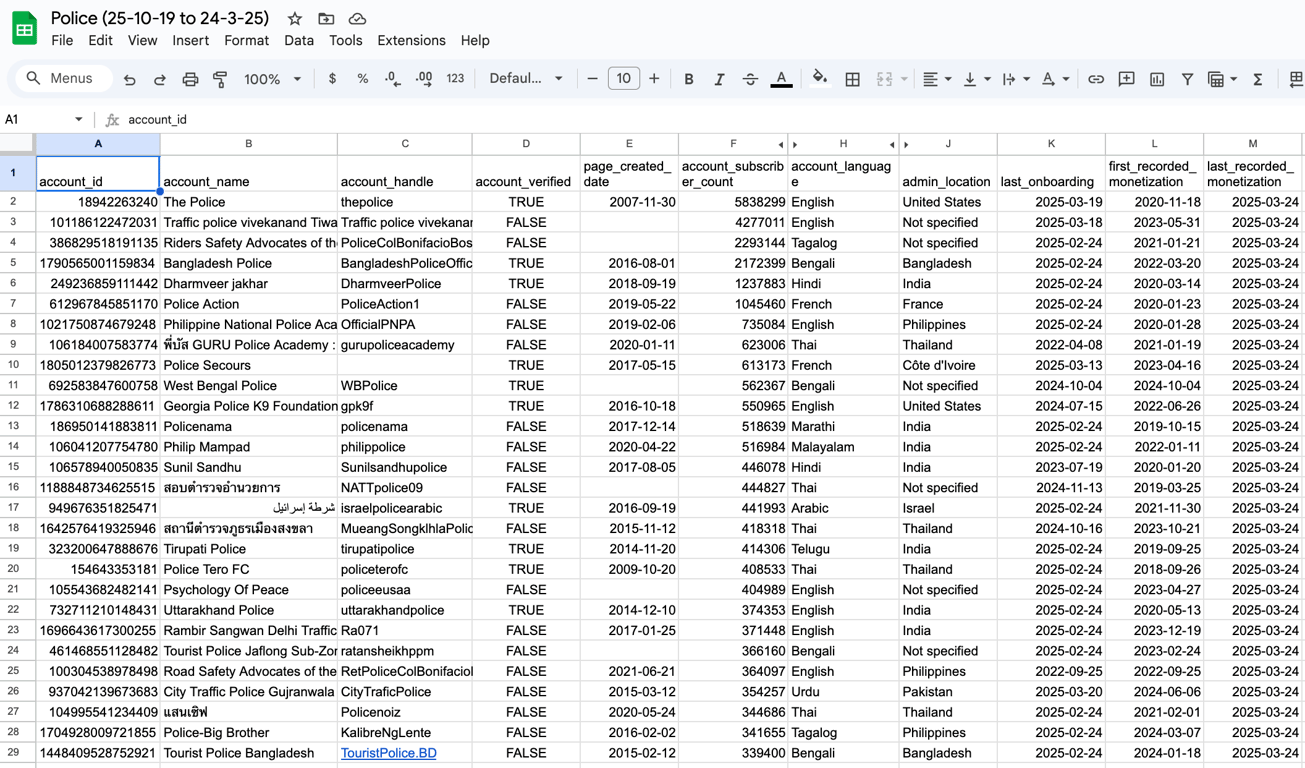Create a filter
The width and height of the screenshot is (1305, 768).
click(1187, 79)
